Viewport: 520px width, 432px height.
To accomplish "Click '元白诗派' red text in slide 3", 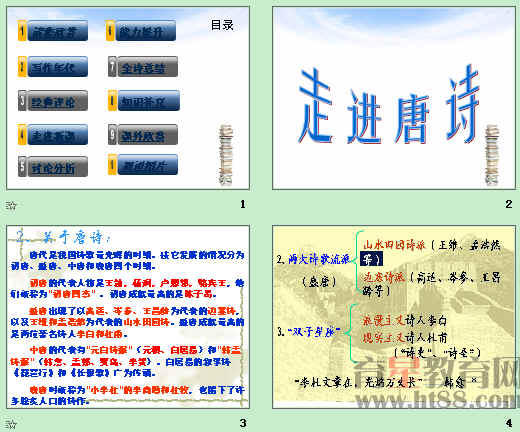I will [109, 350].
